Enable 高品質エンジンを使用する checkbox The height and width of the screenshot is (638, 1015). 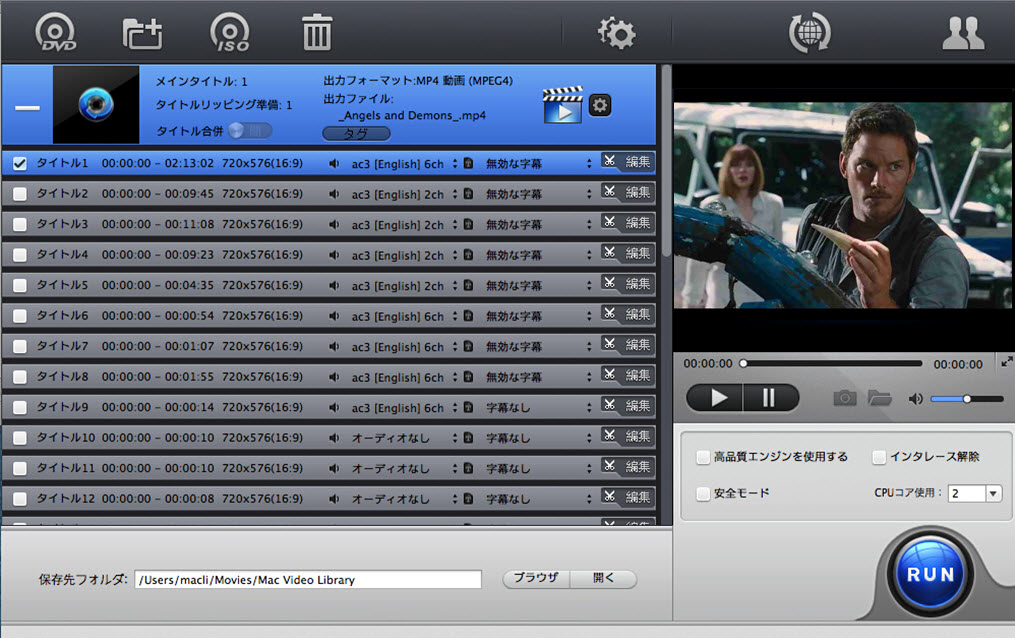(x=703, y=457)
